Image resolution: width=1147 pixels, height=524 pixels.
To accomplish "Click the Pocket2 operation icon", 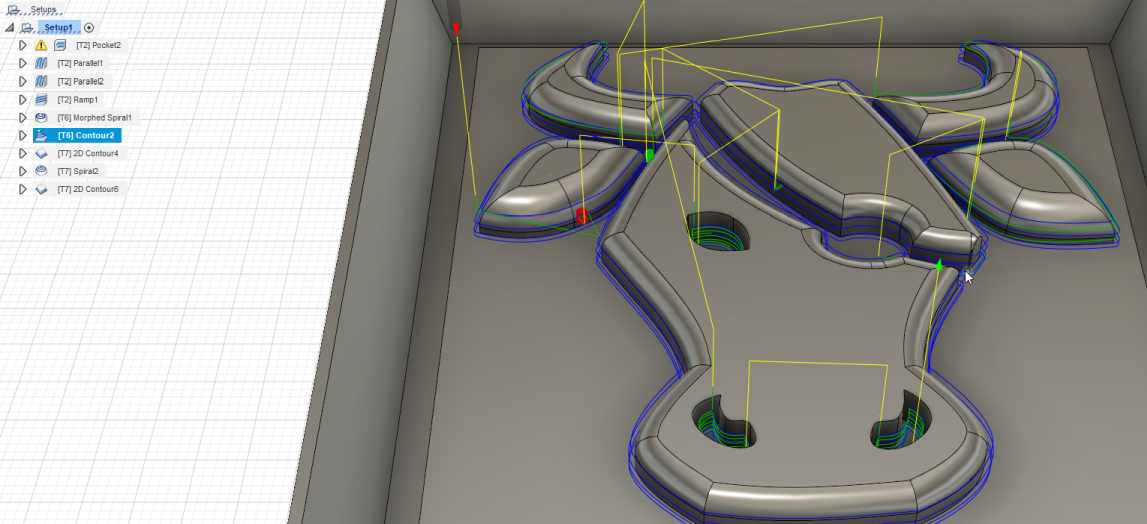I will (x=60, y=45).
